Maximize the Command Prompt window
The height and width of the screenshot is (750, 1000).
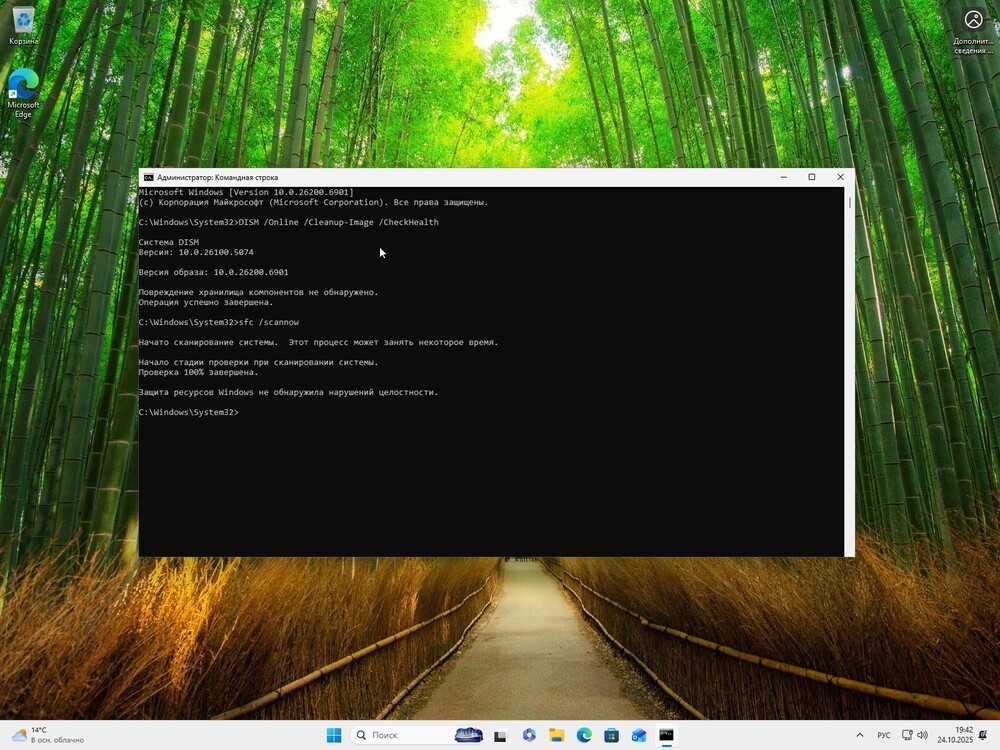(x=811, y=177)
